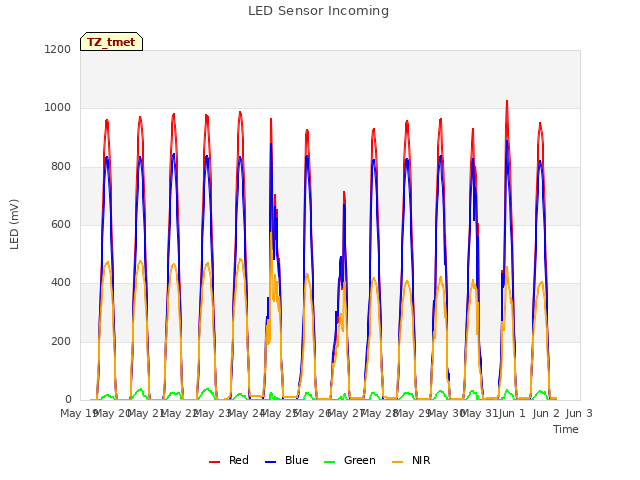Toggle the NIR legend entry
Image resolution: width=640 pixels, height=480 pixels.
[411, 460]
